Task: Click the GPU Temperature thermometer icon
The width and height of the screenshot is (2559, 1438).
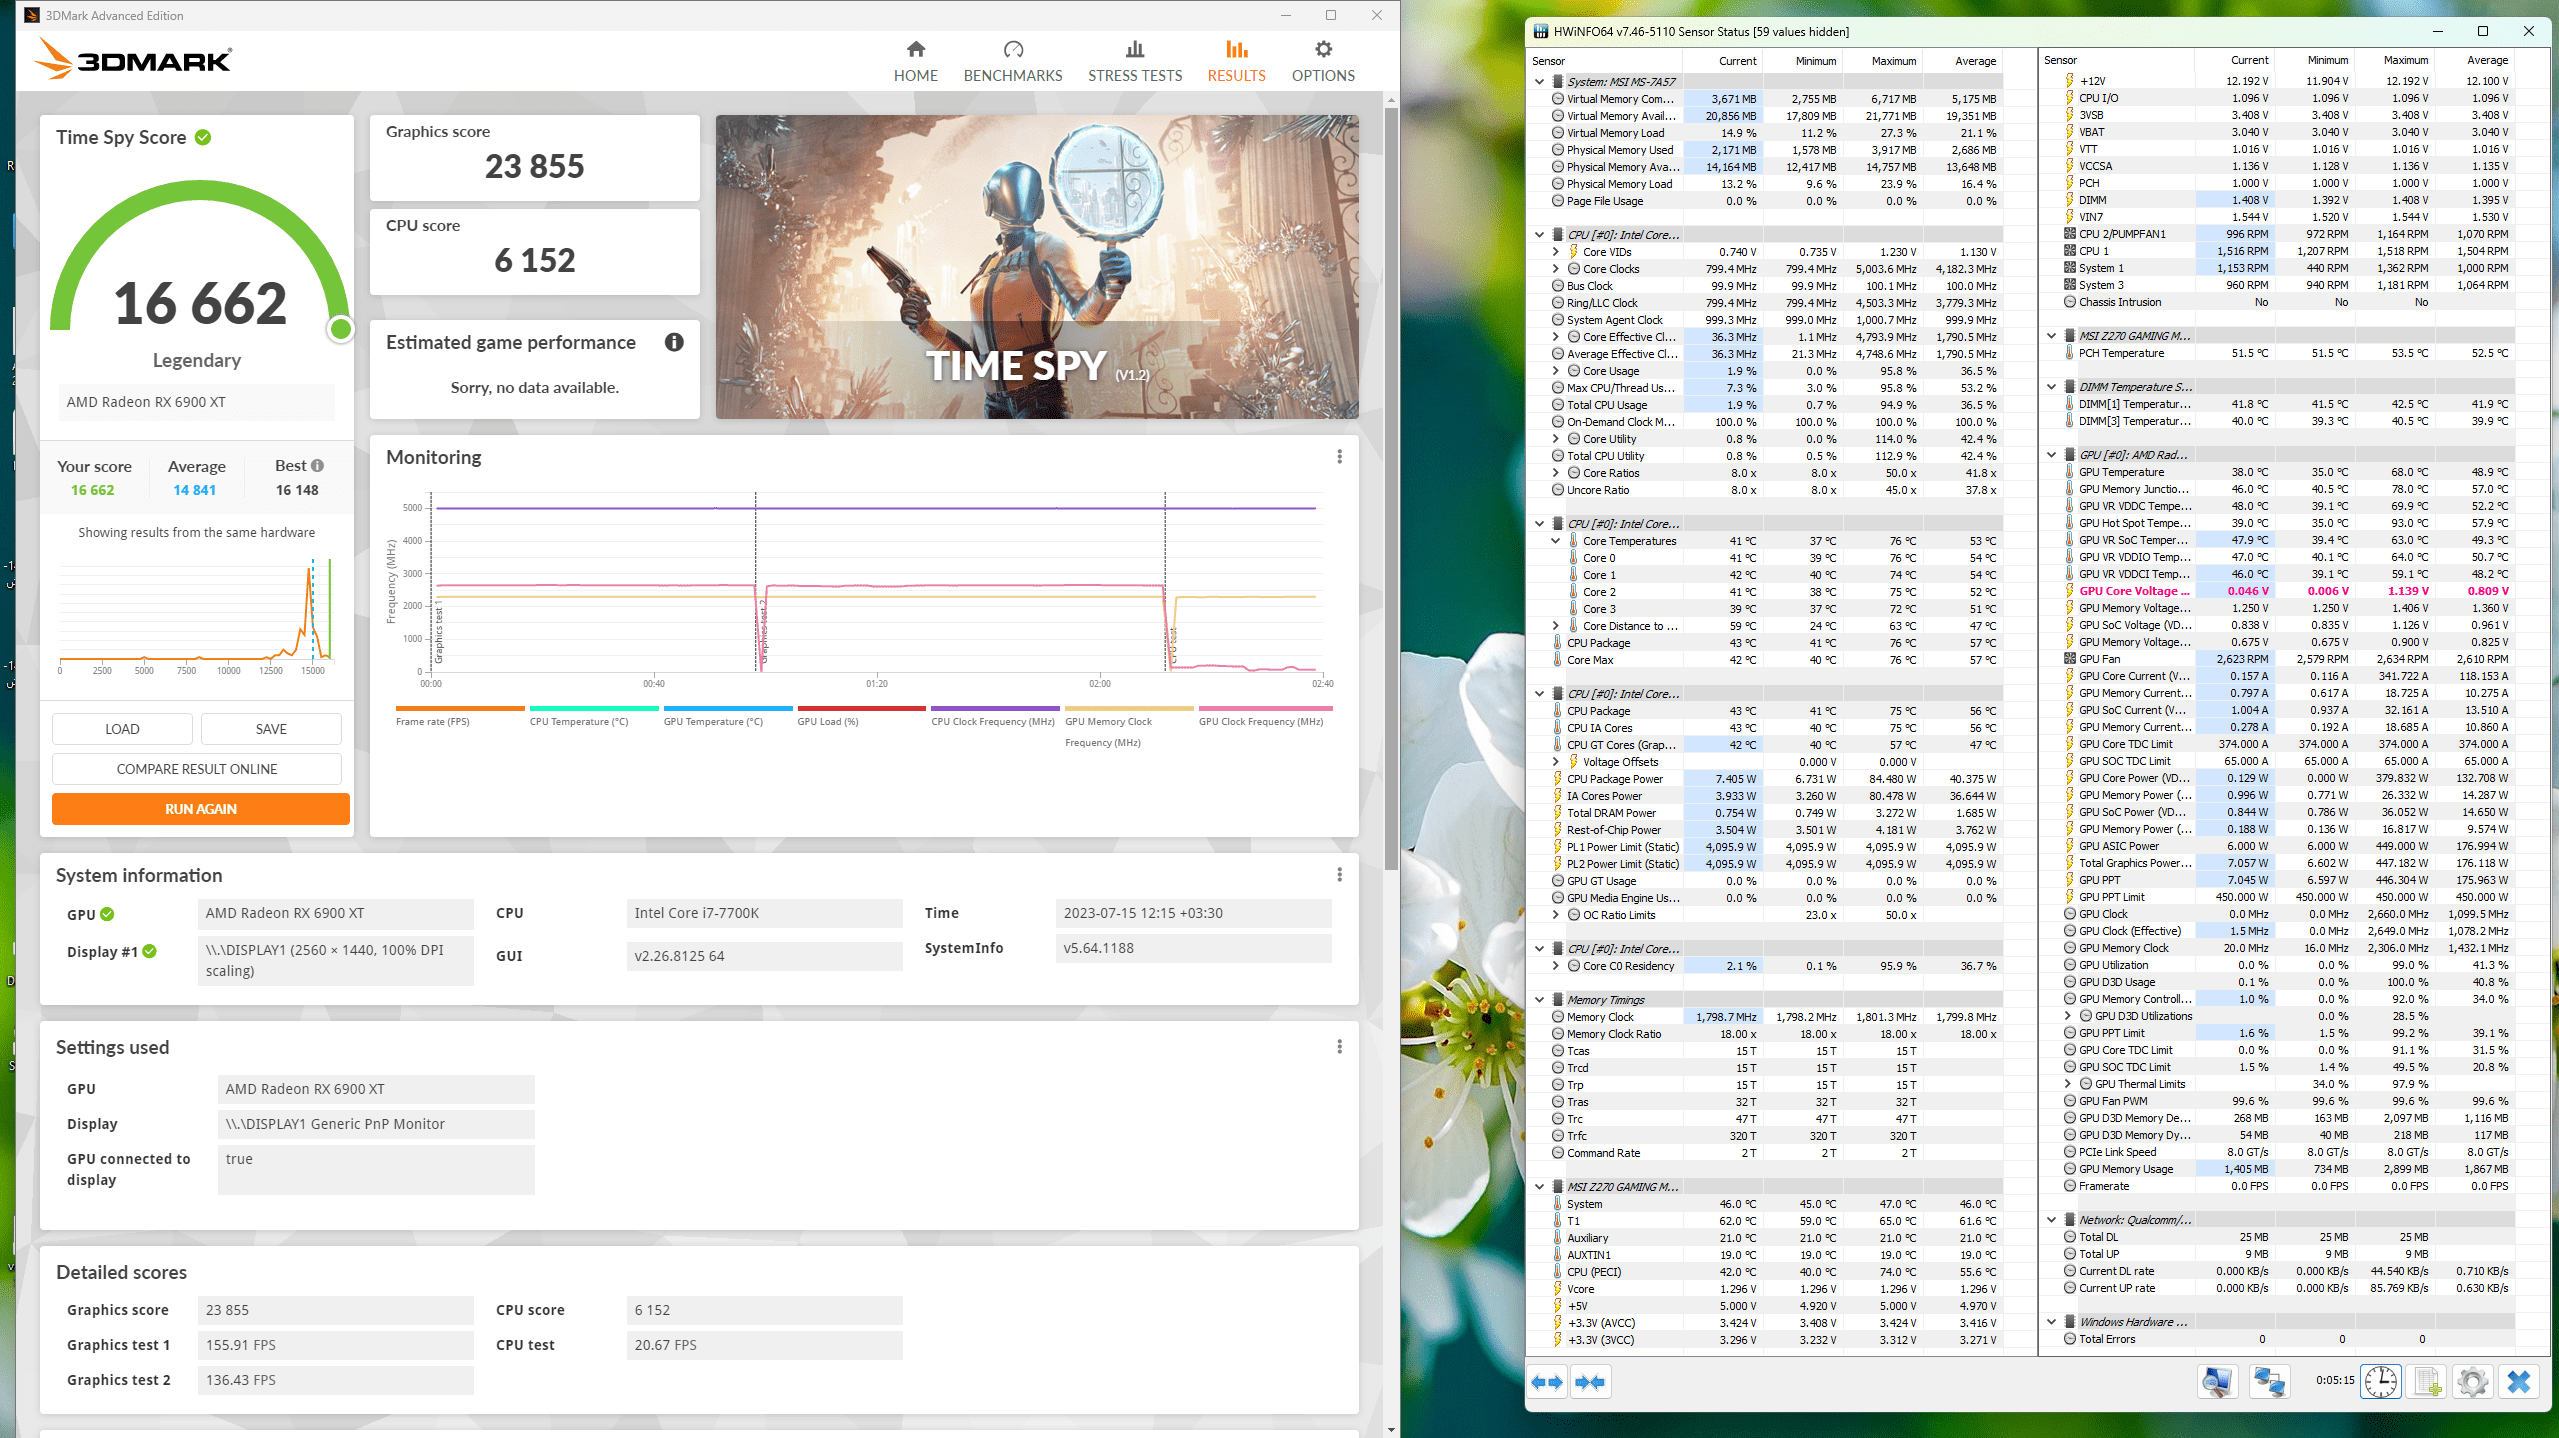Action: [2070, 472]
